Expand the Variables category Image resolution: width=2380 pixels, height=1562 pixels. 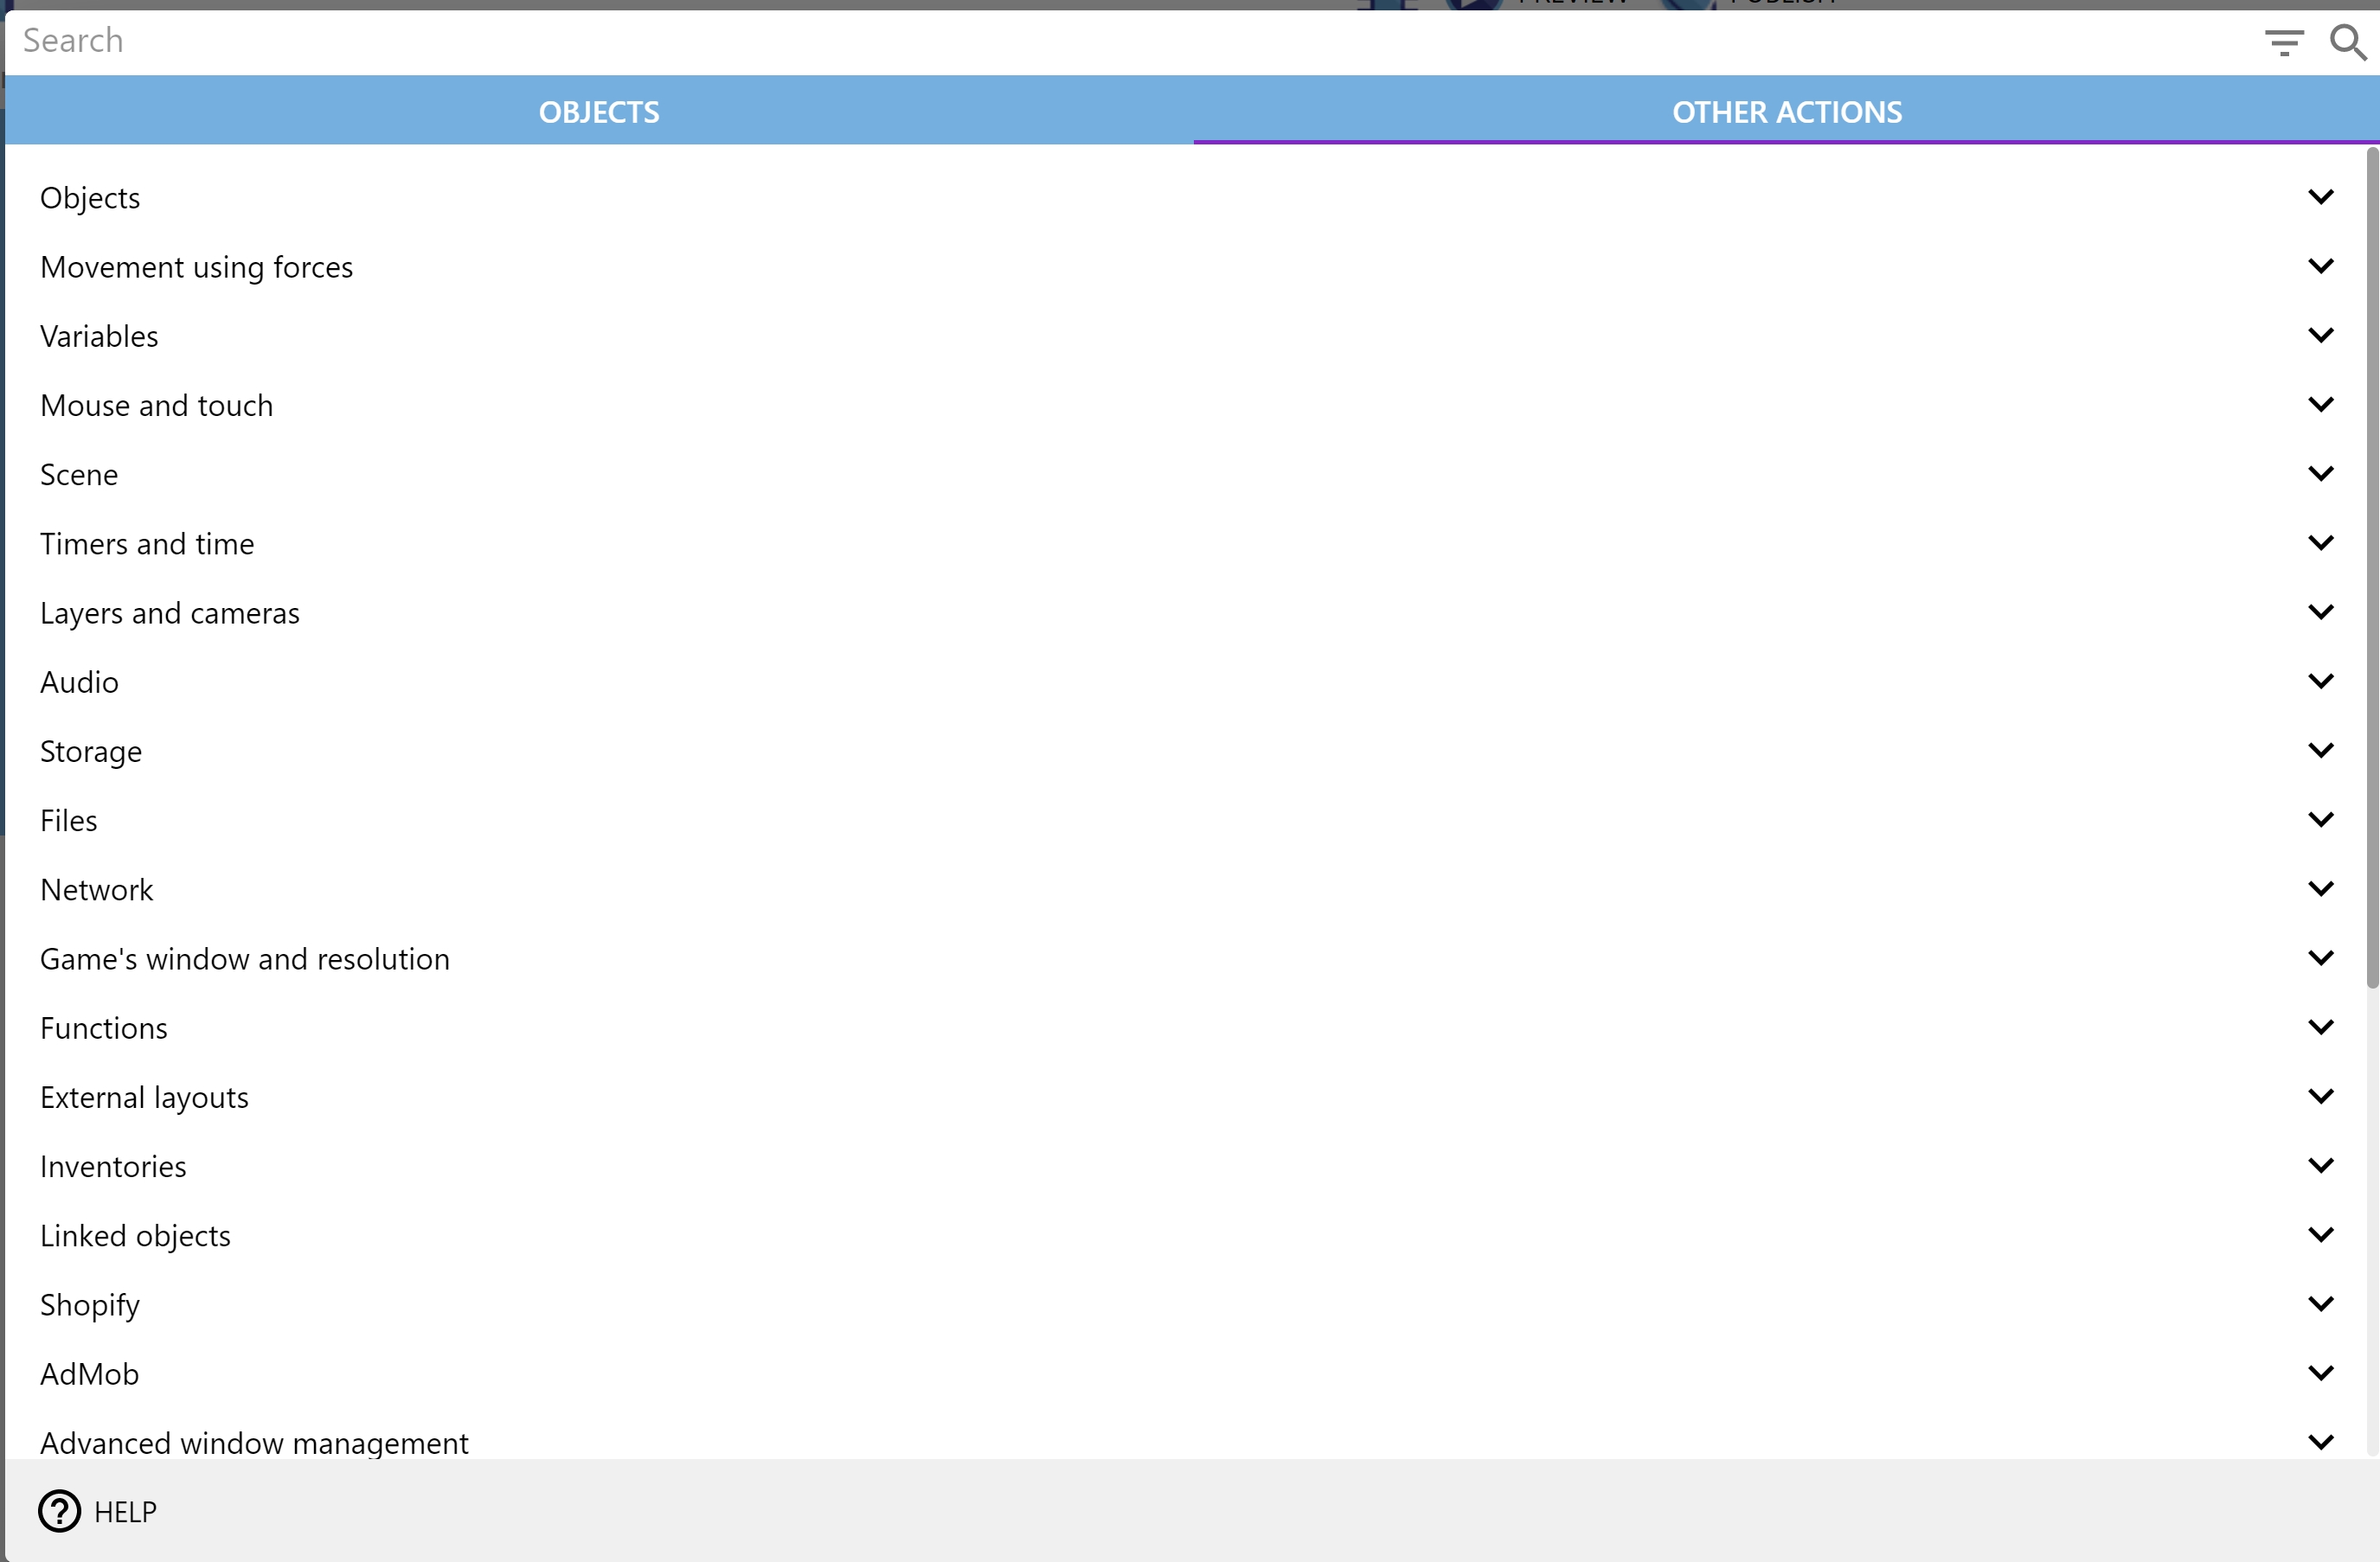coord(2322,334)
